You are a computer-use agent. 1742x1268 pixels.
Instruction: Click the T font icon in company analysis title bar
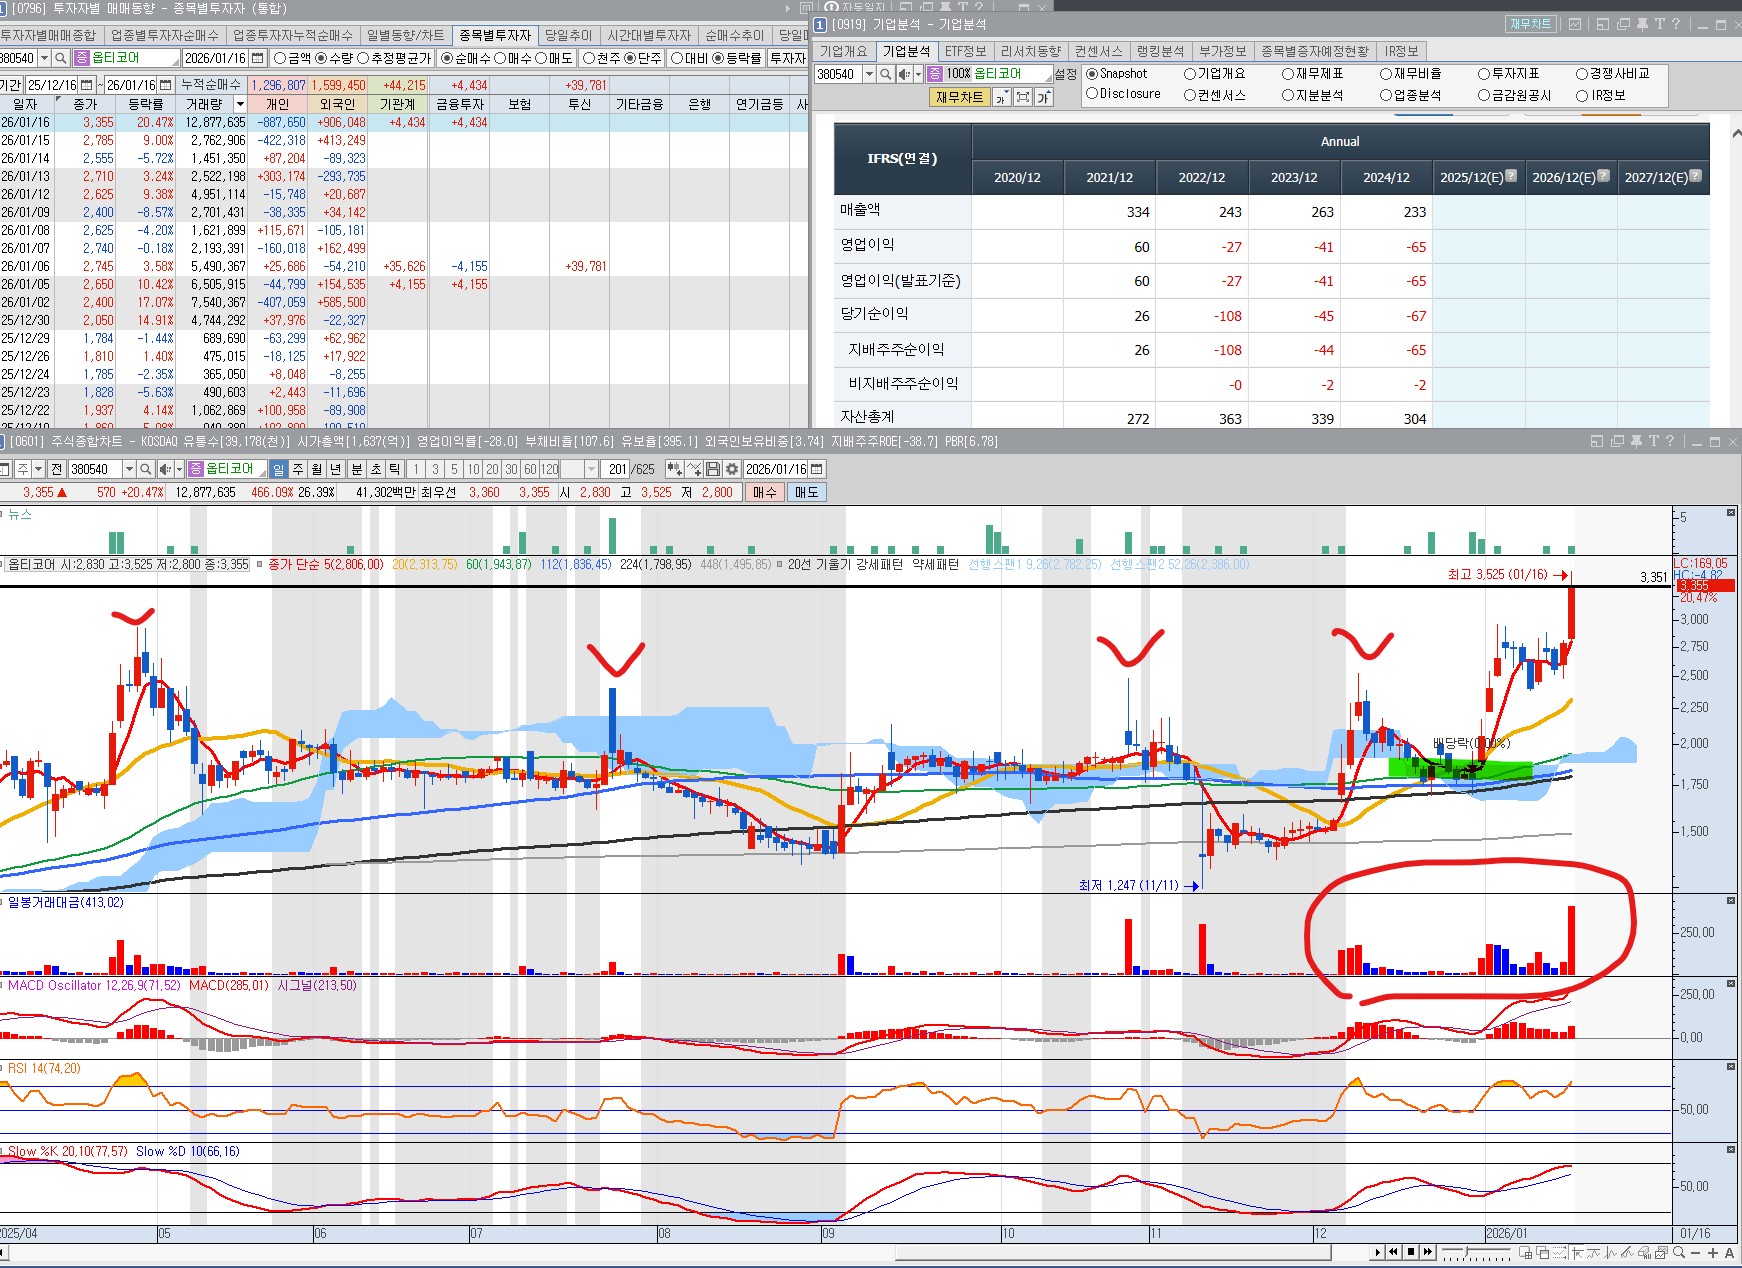coord(1659,24)
